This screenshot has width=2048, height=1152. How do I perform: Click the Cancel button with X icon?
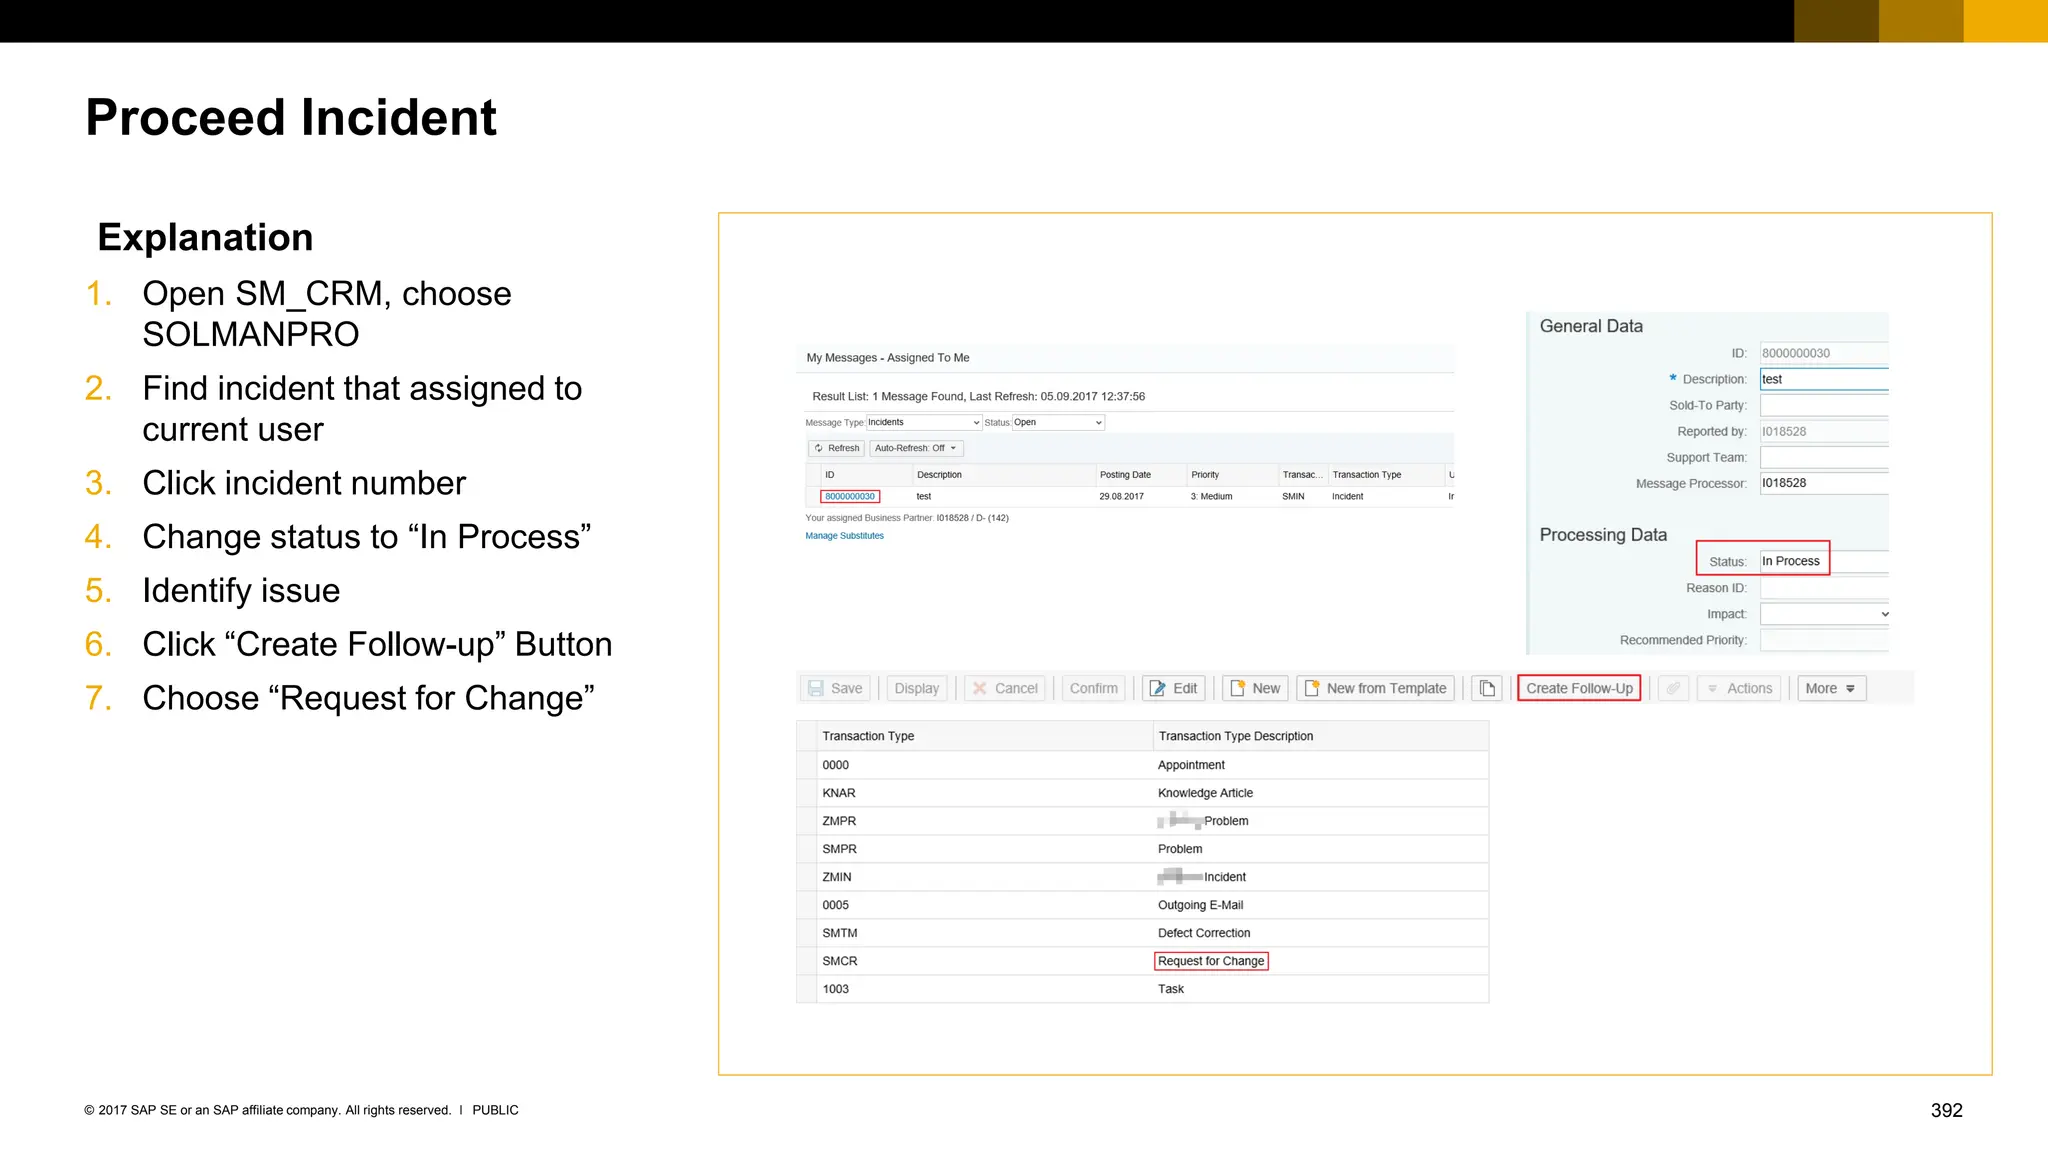tap(1005, 688)
